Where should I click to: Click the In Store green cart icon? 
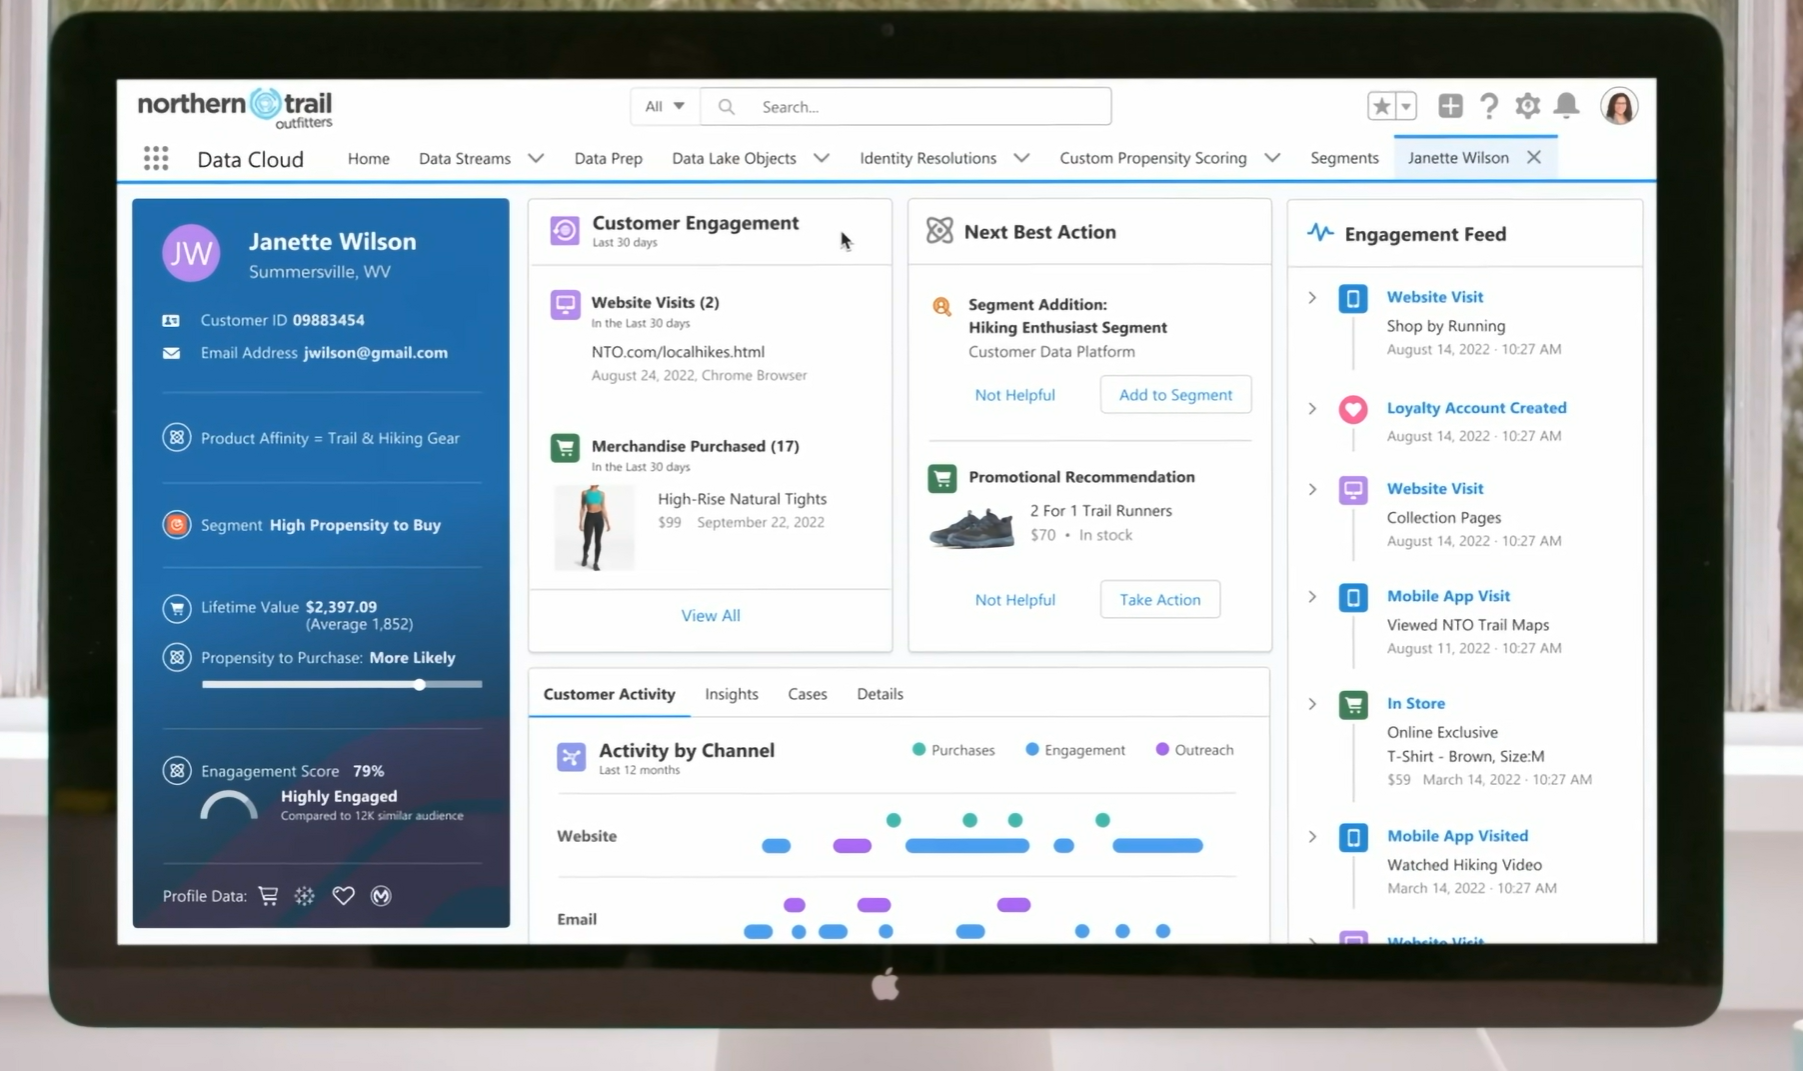(1353, 705)
